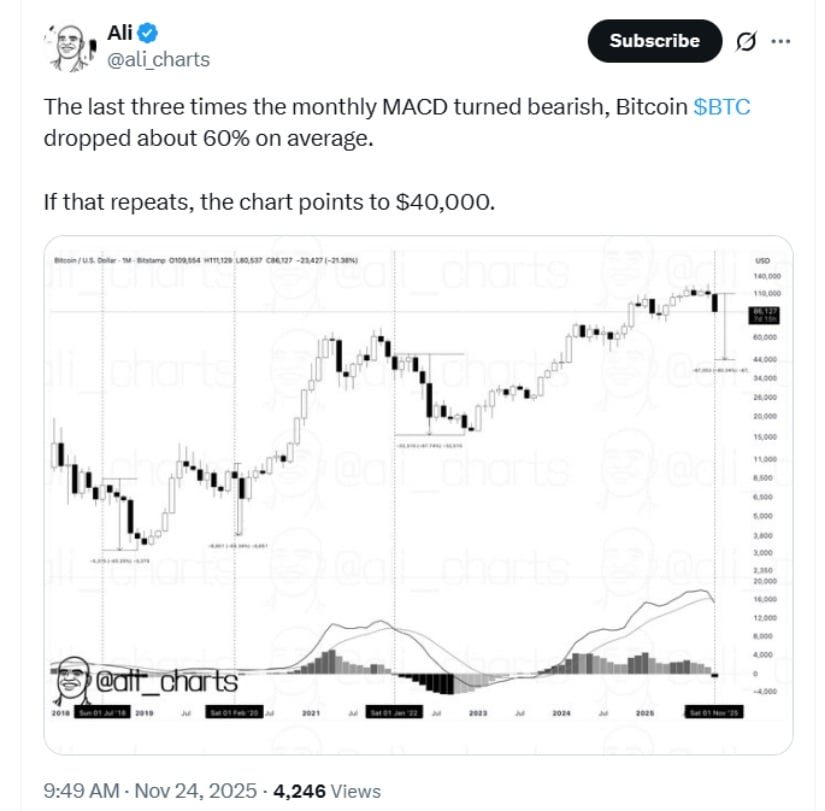This screenshot has width=825, height=811.
Task: Open the $BTC cashtag link
Action: 721,107
